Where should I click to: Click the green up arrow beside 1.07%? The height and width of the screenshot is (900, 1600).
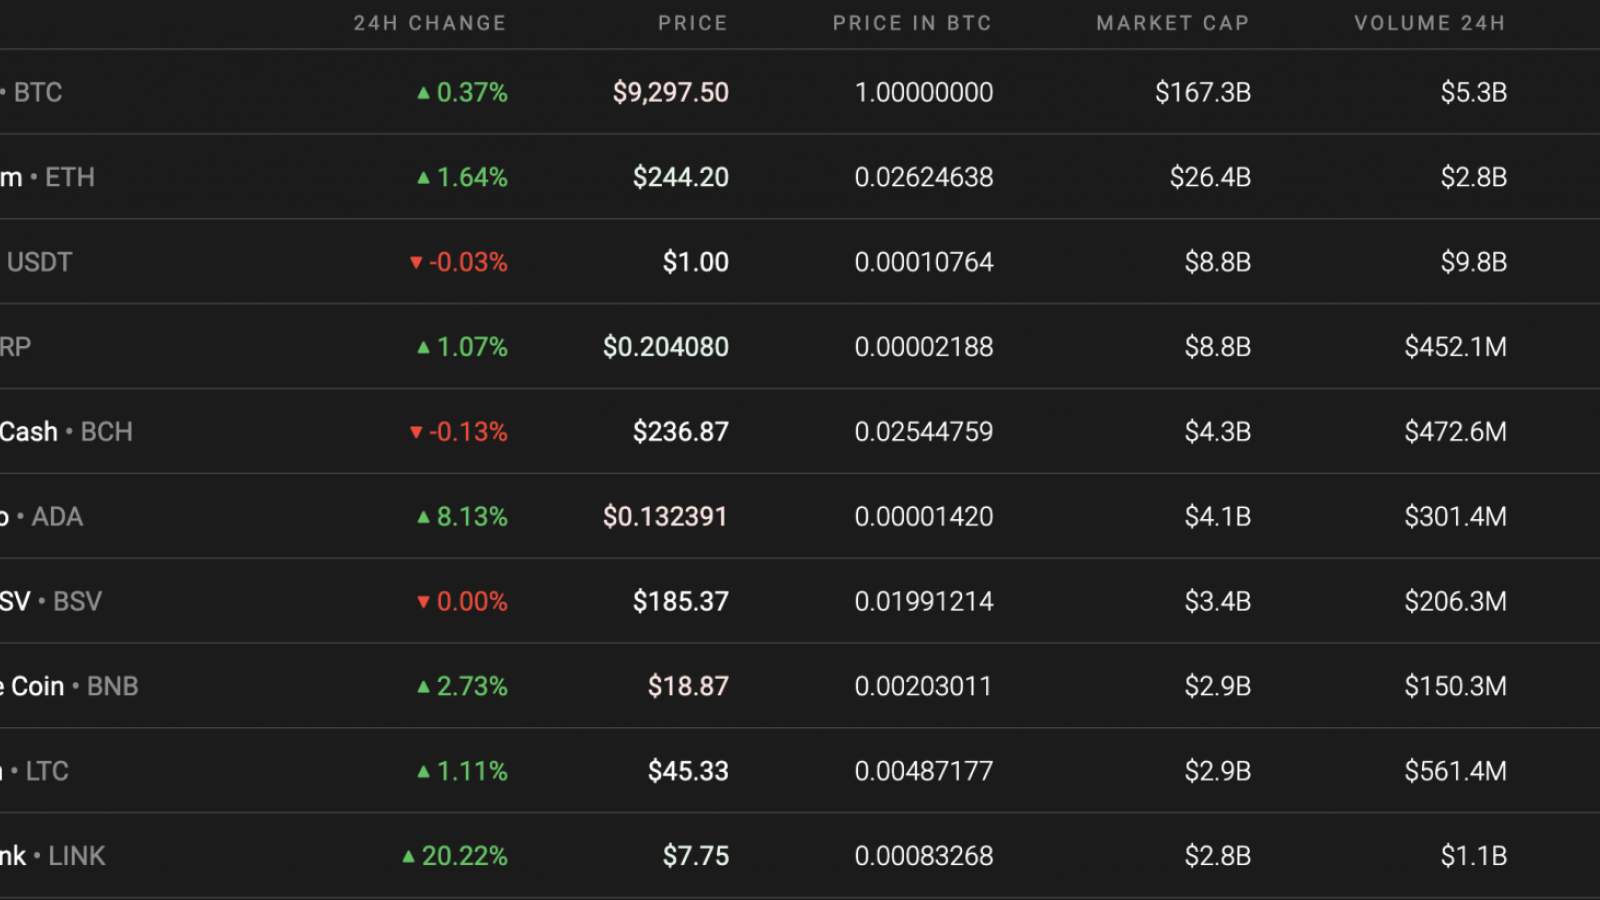click(423, 348)
